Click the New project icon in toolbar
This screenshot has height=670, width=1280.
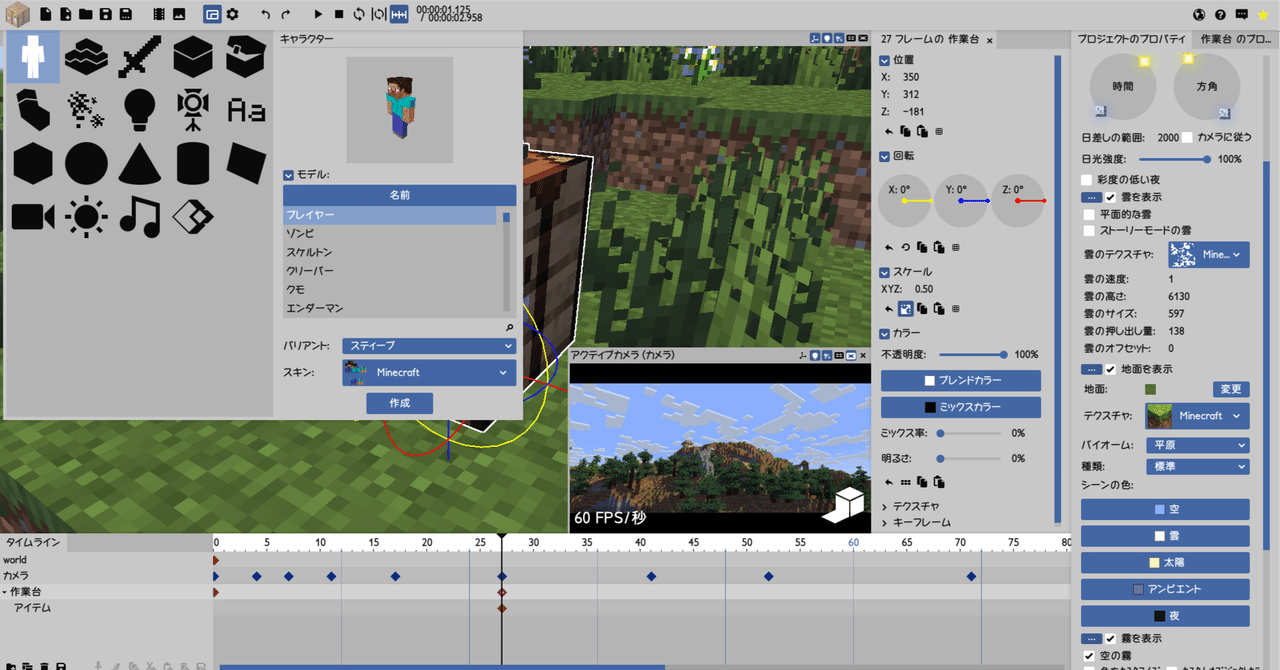[x=45, y=14]
